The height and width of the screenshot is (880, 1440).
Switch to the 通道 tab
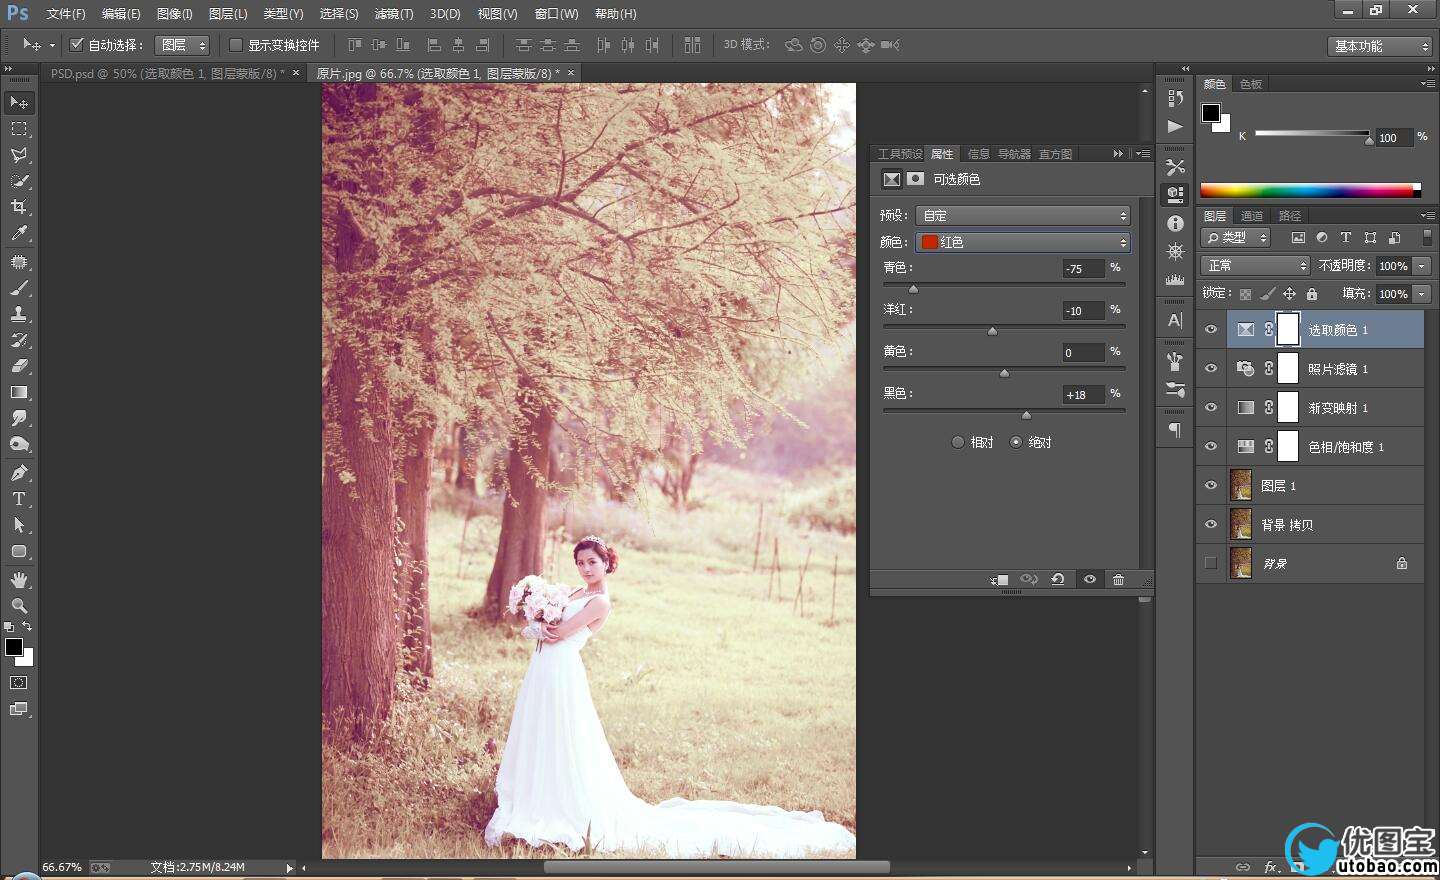1252,216
